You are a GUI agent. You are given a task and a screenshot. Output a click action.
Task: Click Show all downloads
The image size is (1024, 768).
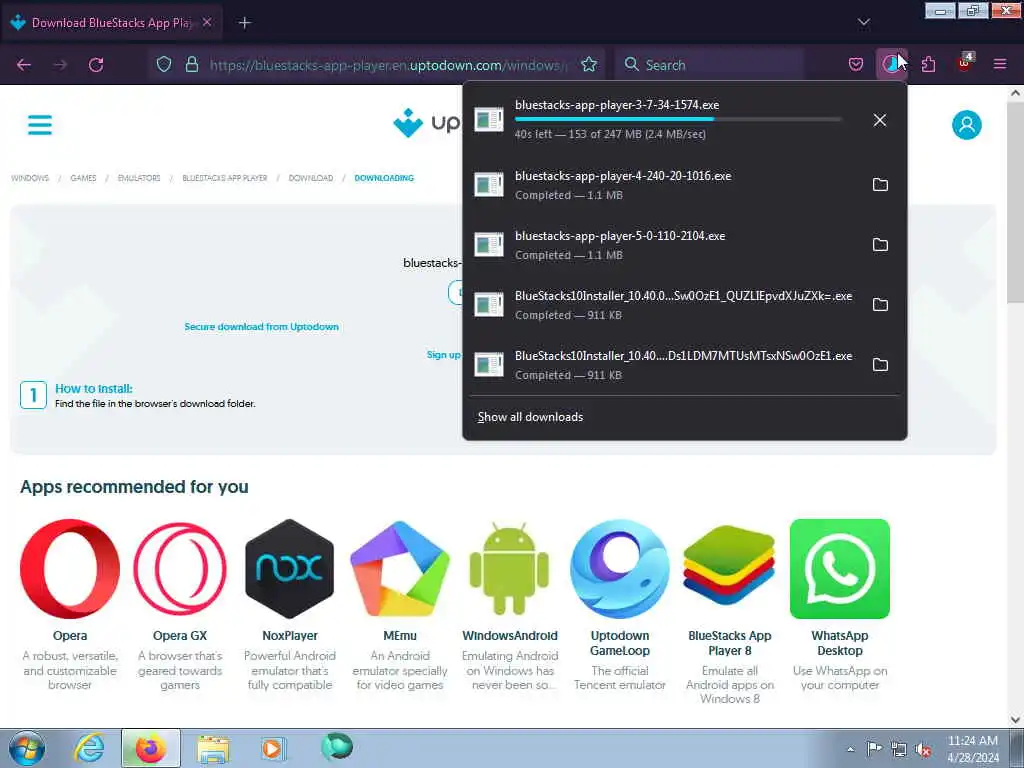tap(530, 417)
